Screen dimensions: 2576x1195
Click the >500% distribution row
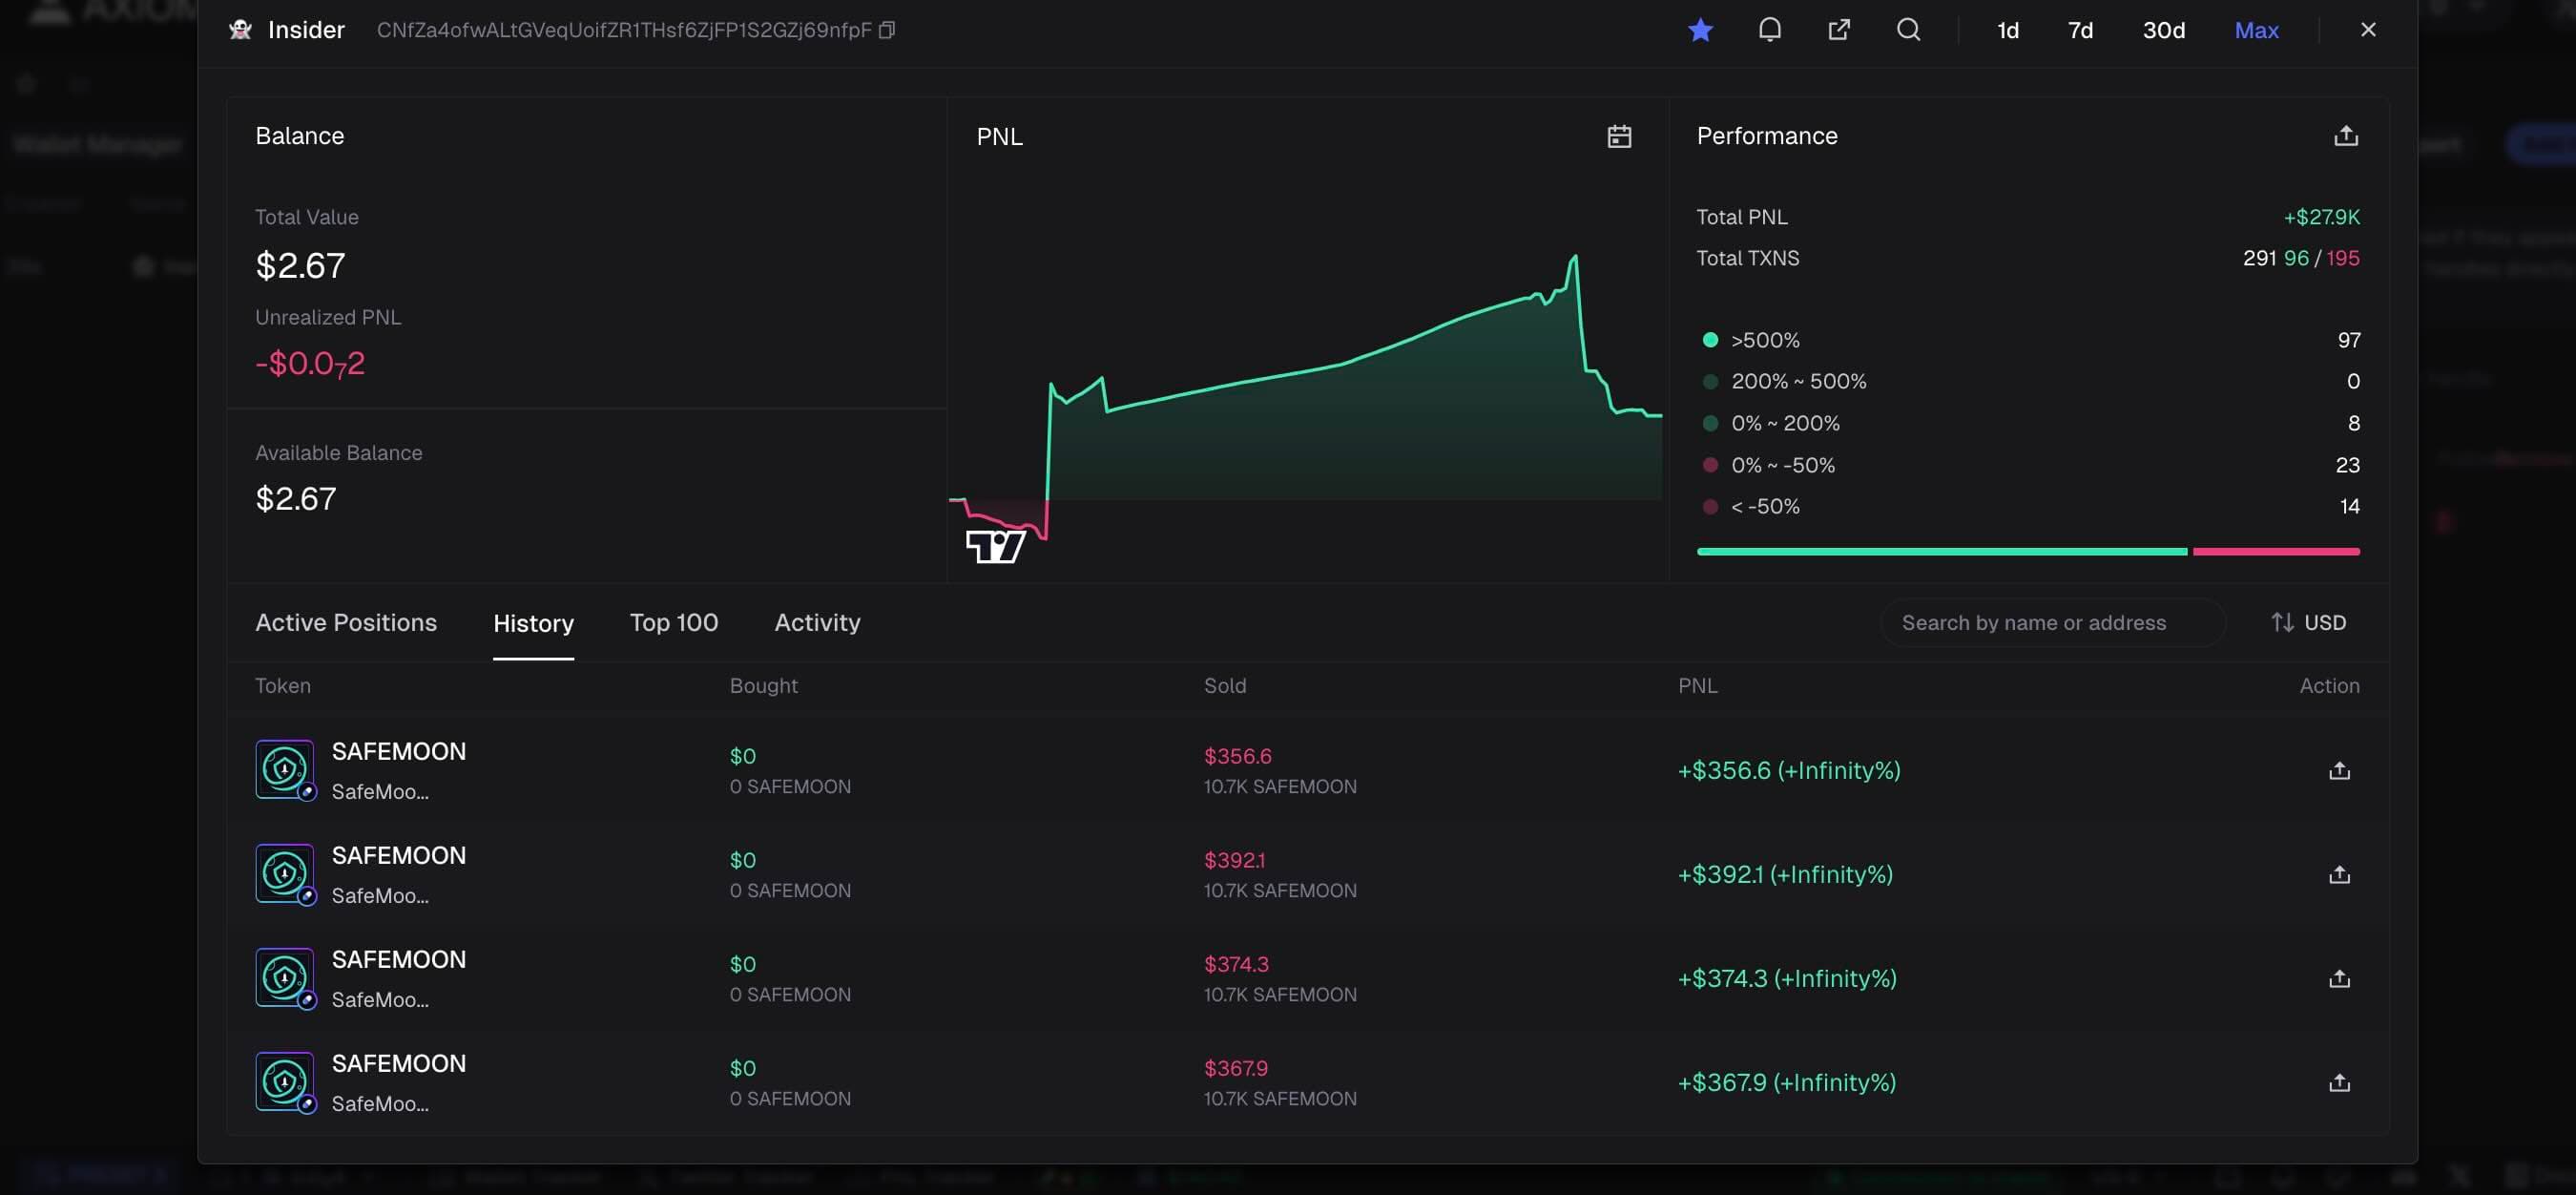coord(2030,340)
